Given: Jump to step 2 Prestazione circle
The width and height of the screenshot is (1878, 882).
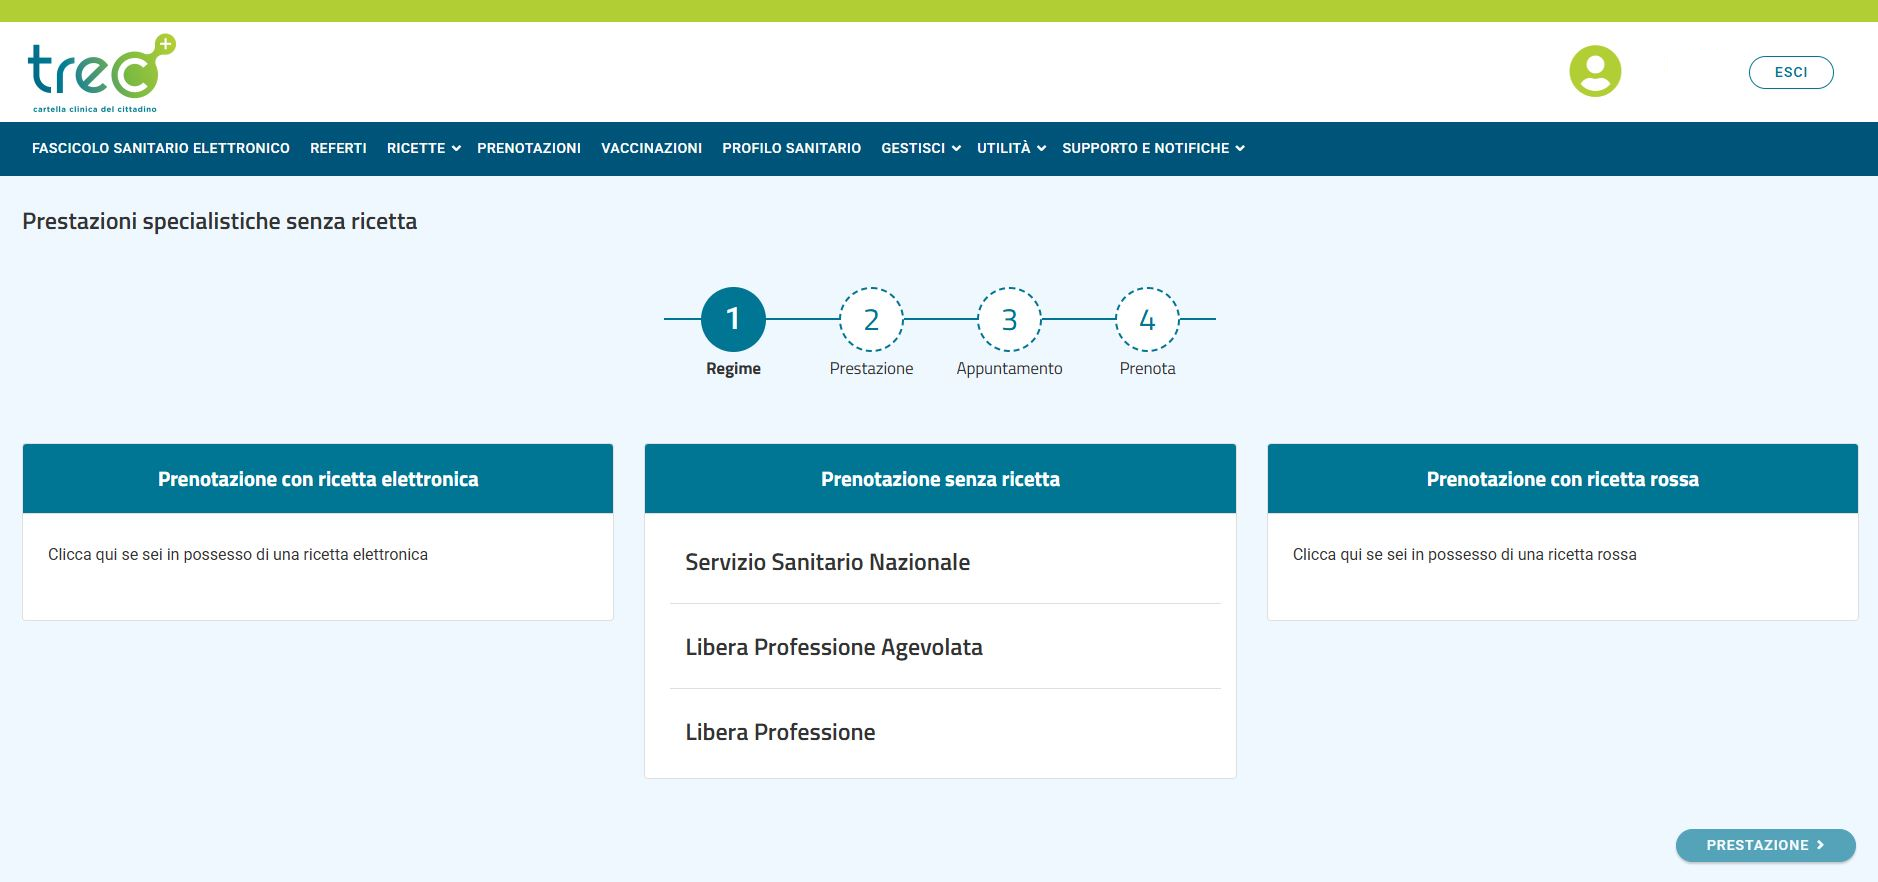Looking at the screenshot, I should tap(871, 319).
